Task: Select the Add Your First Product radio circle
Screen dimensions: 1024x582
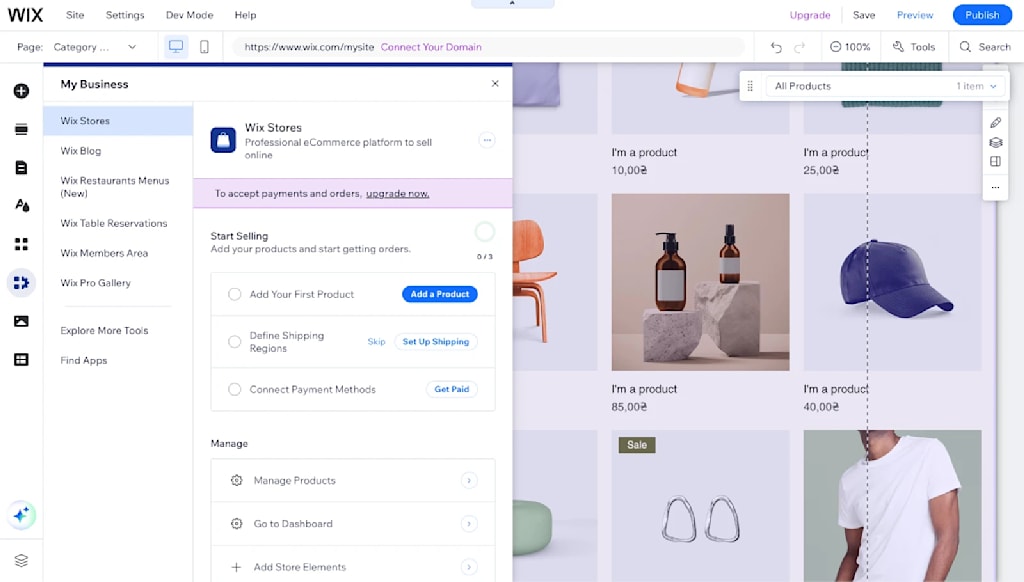Action: [x=234, y=294]
